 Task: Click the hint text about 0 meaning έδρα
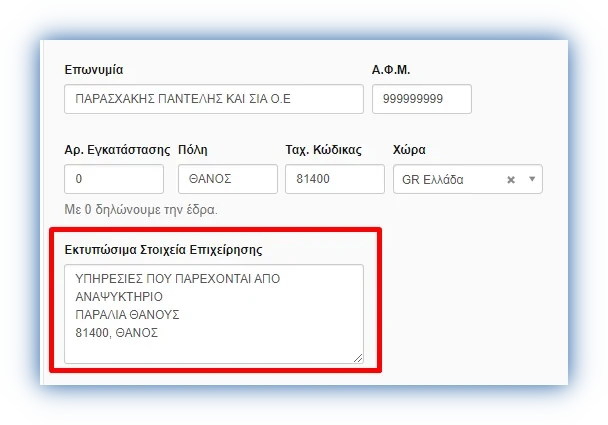140,210
